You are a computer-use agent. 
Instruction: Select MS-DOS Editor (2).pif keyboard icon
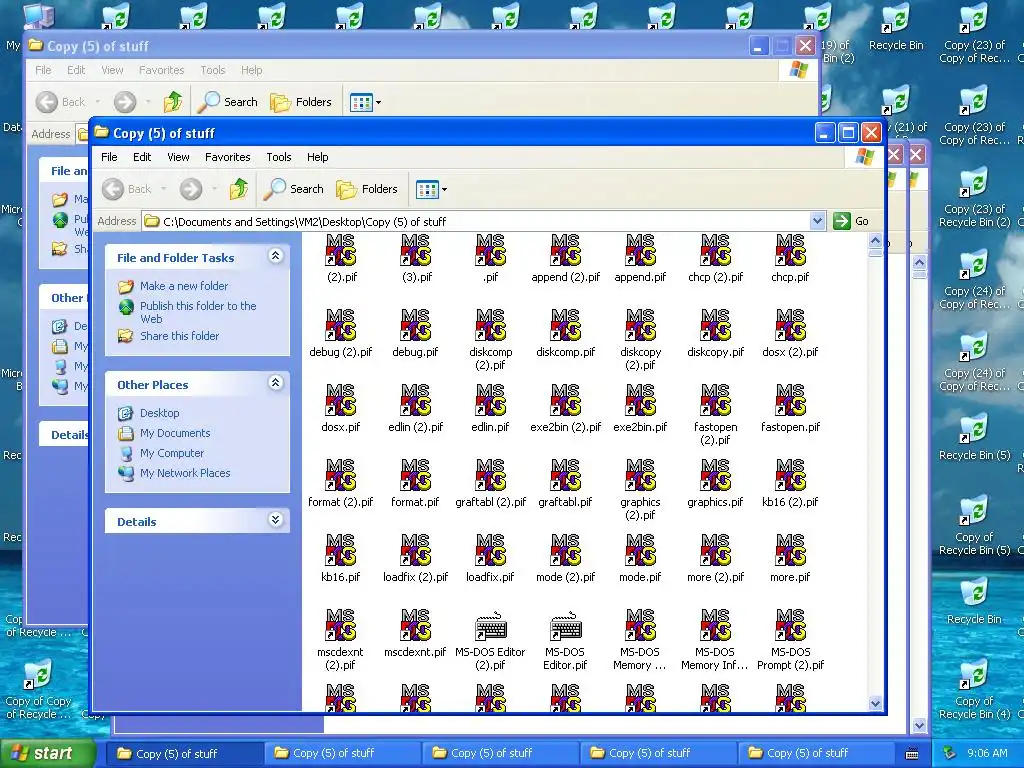490,626
